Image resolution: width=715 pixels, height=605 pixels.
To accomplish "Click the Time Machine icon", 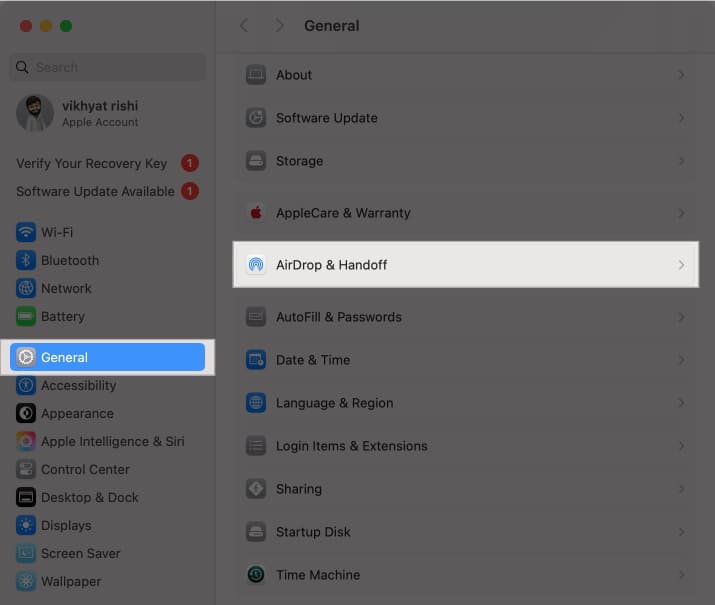I will point(256,574).
